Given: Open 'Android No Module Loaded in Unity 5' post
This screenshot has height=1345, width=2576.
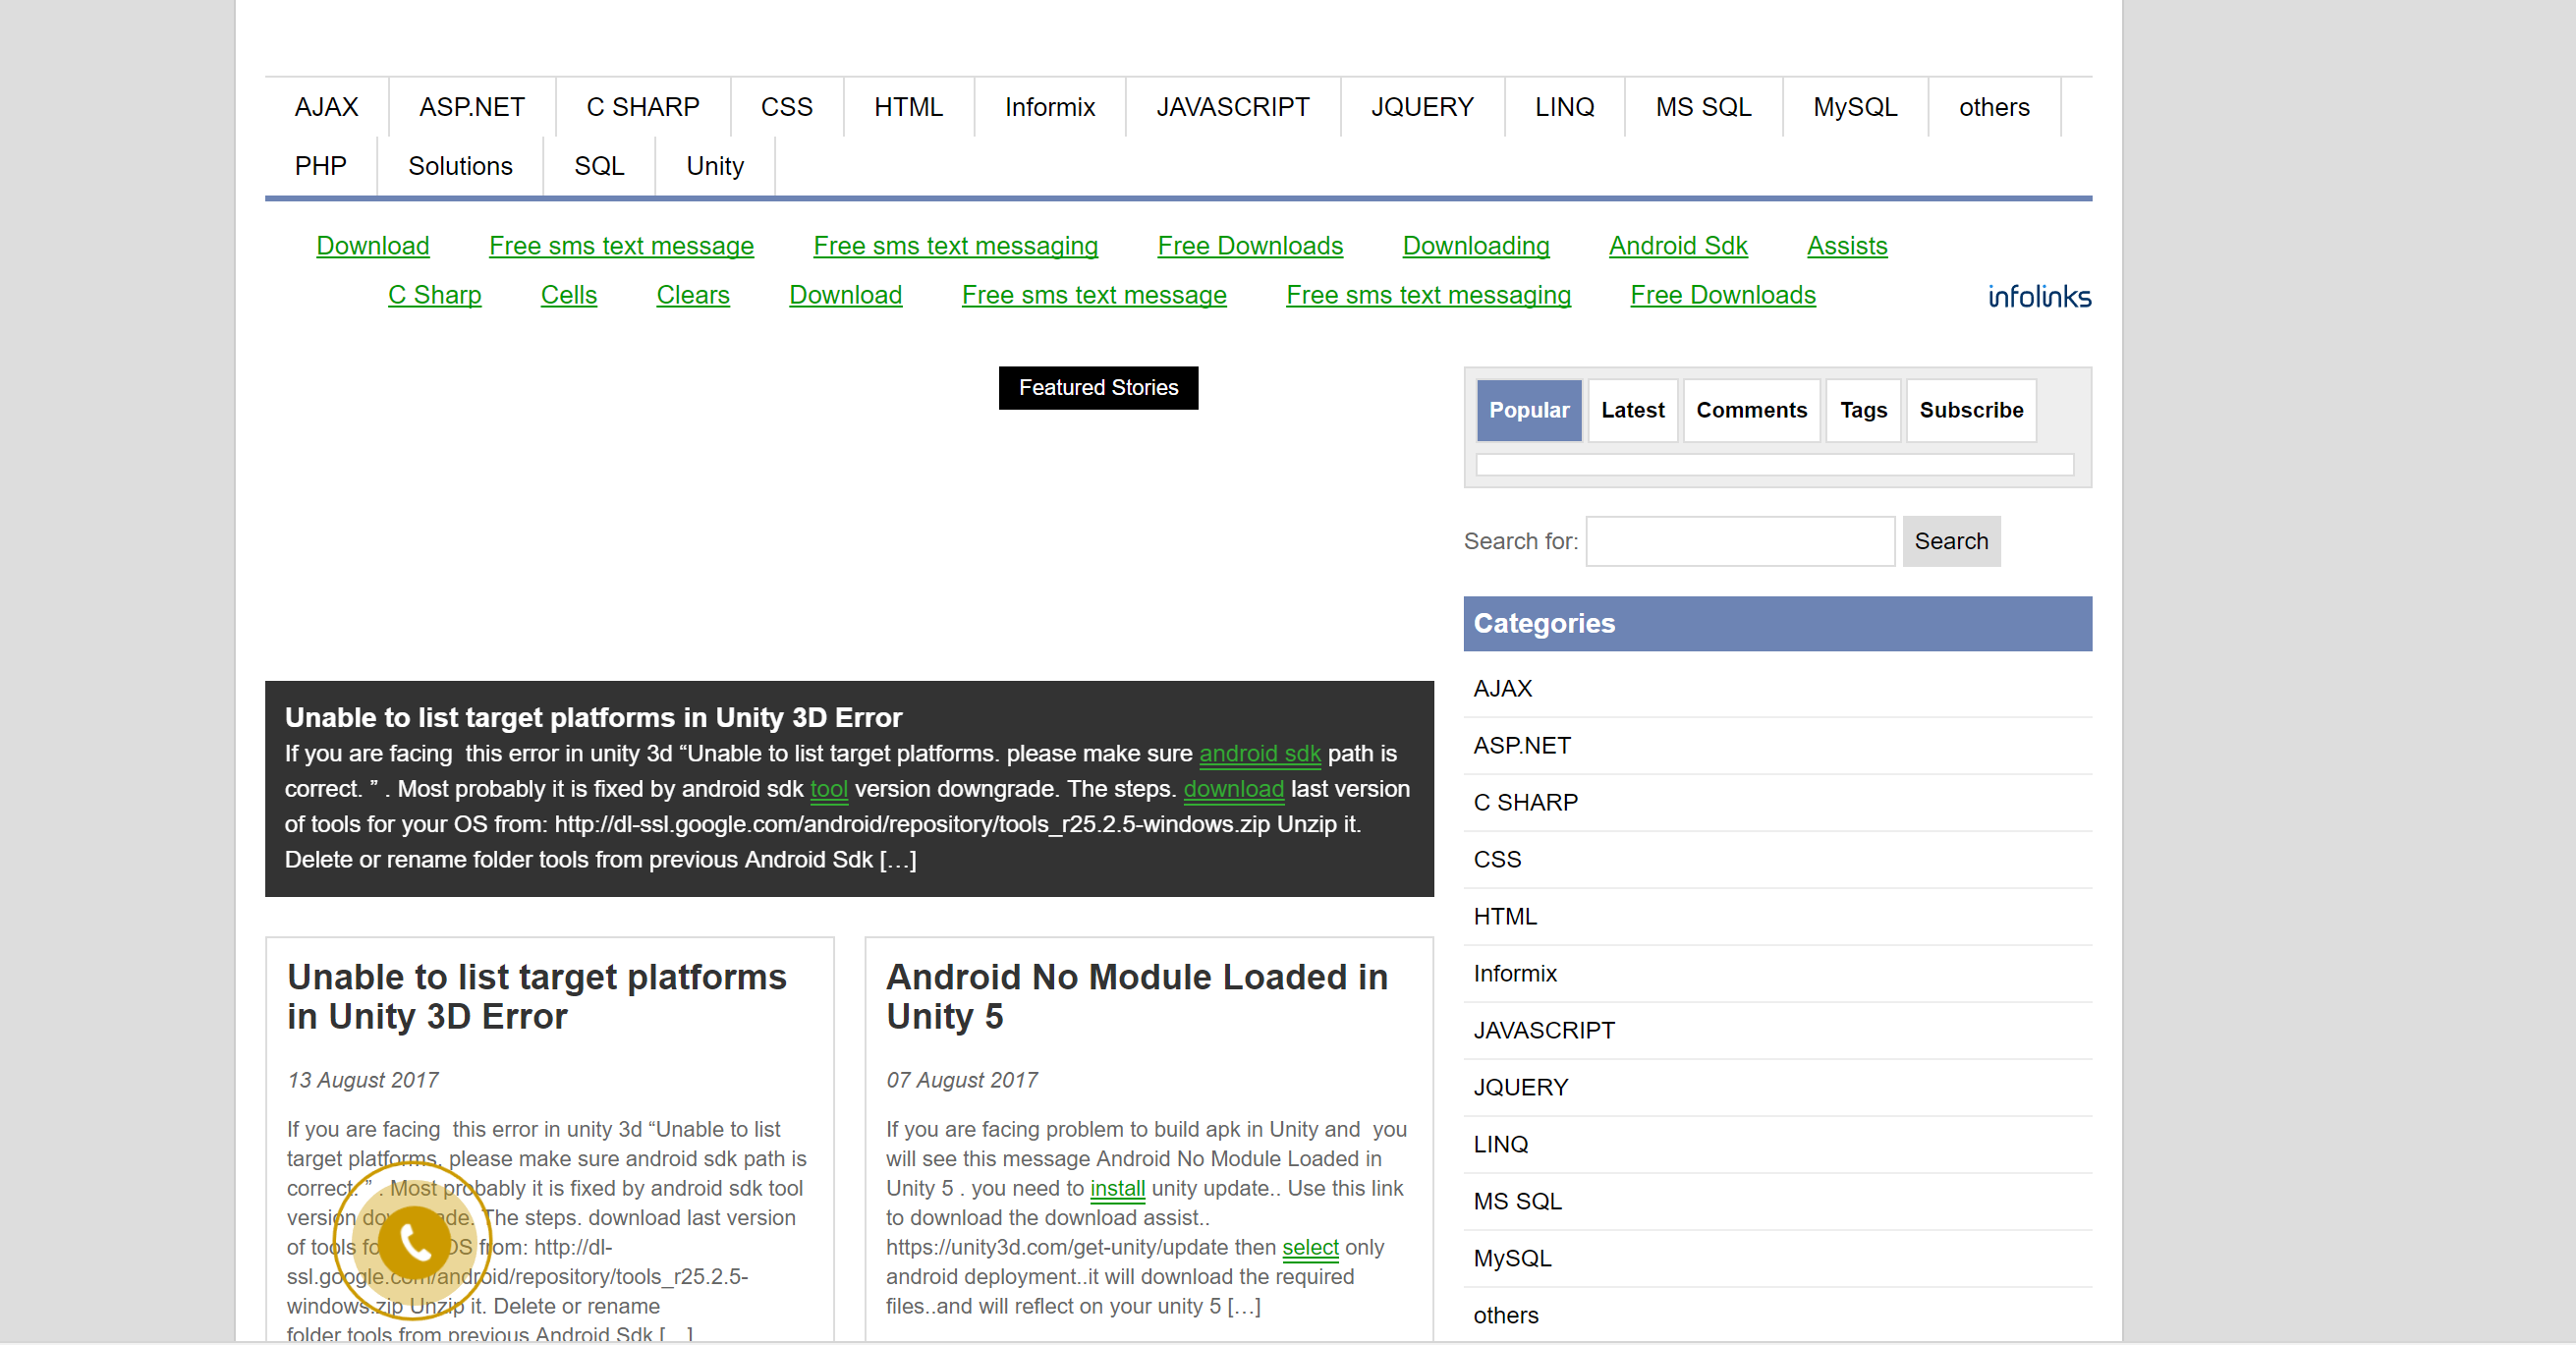Looking at the screenshot, I should [1136, 996].
